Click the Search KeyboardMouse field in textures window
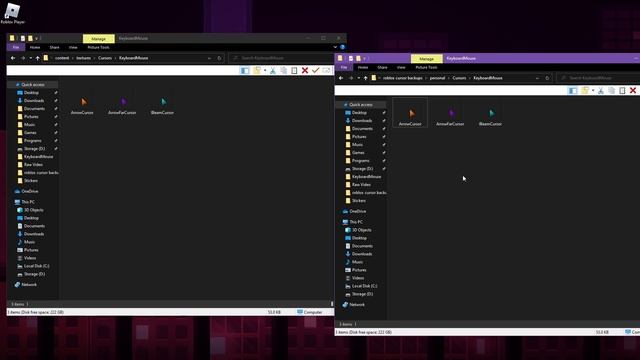 281,58
